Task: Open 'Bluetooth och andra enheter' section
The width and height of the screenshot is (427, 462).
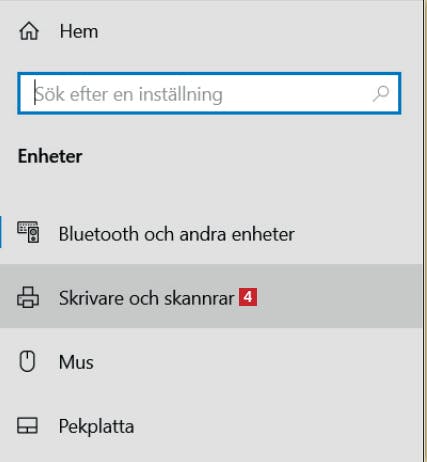Action: tap(176, 234)
